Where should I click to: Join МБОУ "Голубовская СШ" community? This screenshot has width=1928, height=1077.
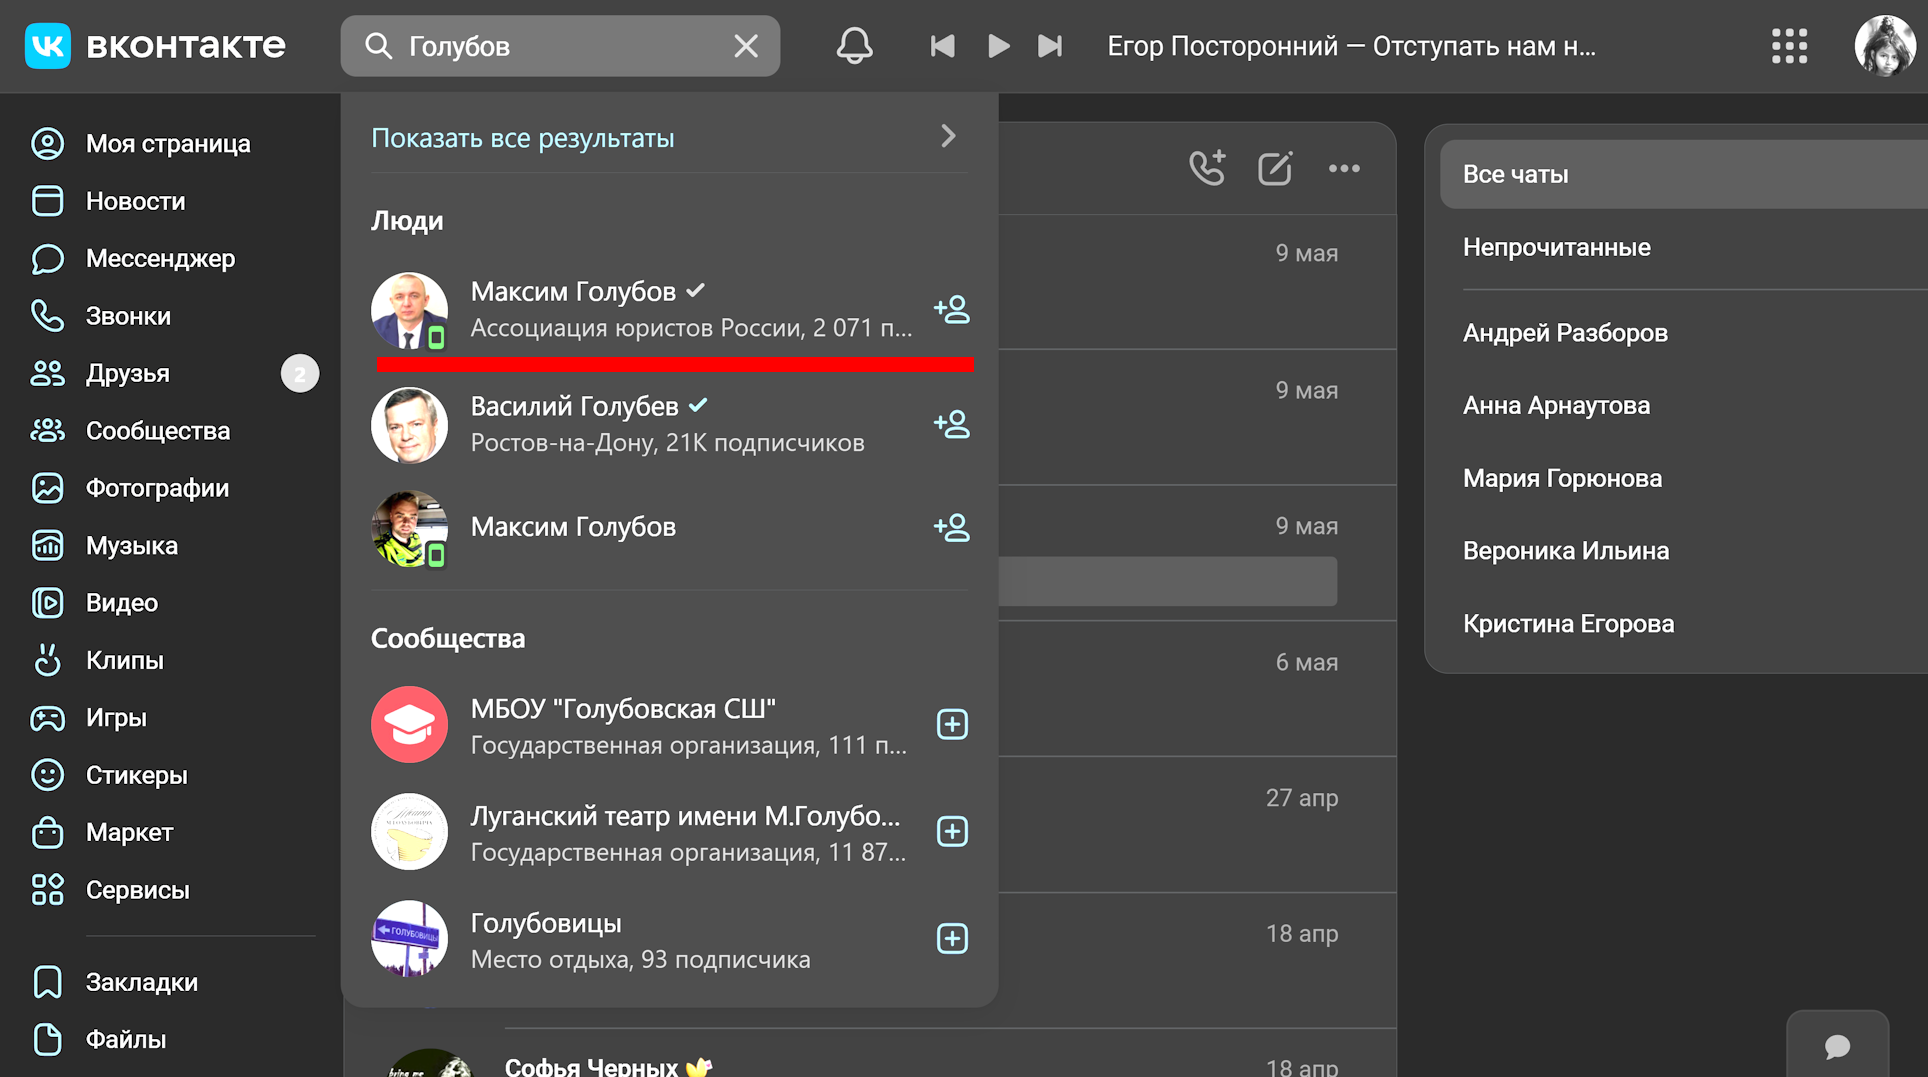(952, 724)
